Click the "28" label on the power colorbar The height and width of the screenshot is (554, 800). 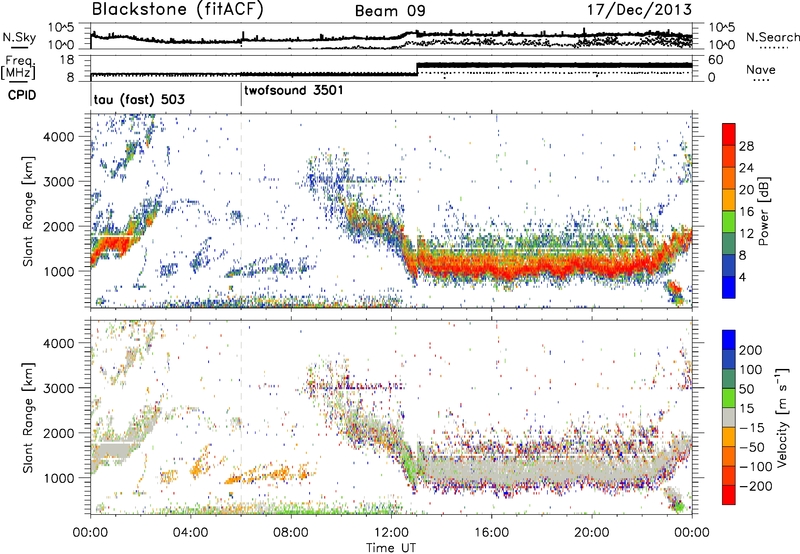[x=746, y=146]
